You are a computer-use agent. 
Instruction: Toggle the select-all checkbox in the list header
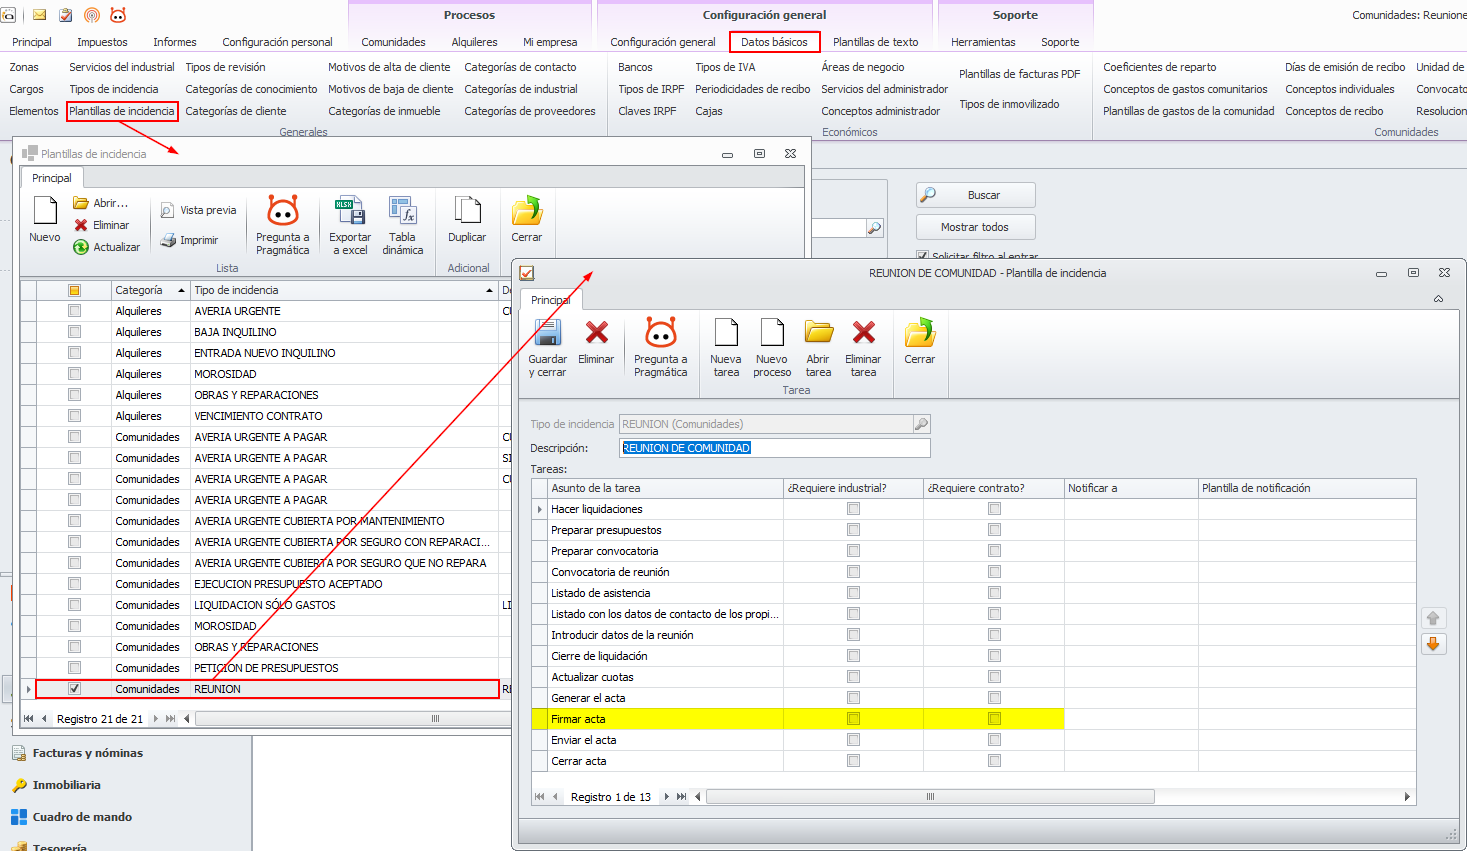click(x=74, y=290)
